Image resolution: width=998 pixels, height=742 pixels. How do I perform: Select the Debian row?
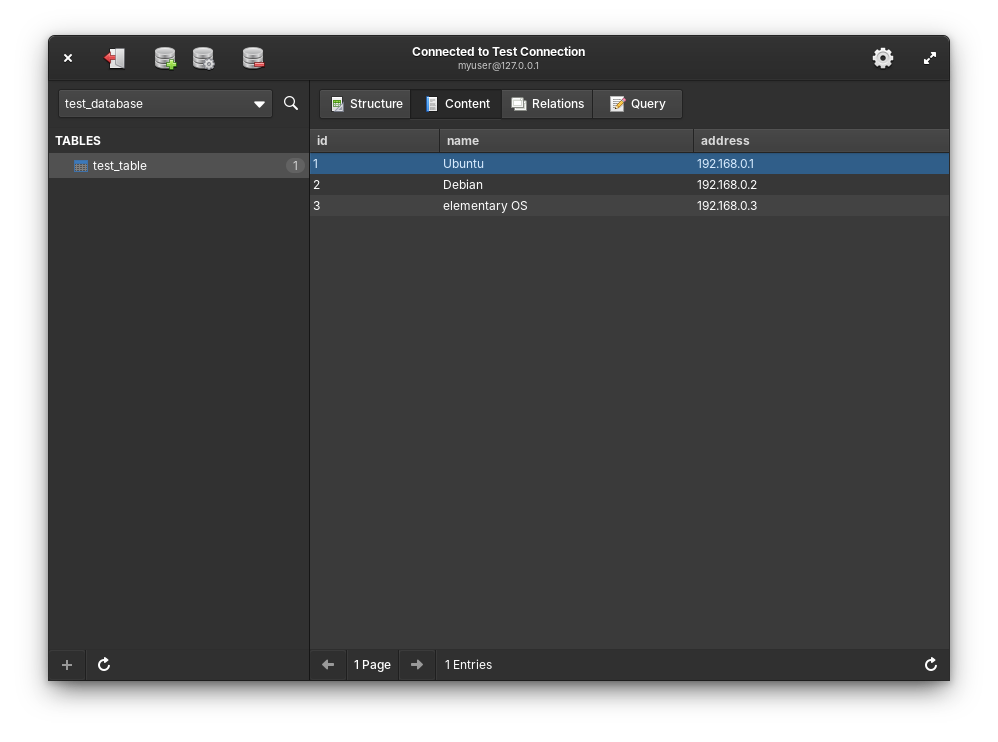[x=463, y=185]
